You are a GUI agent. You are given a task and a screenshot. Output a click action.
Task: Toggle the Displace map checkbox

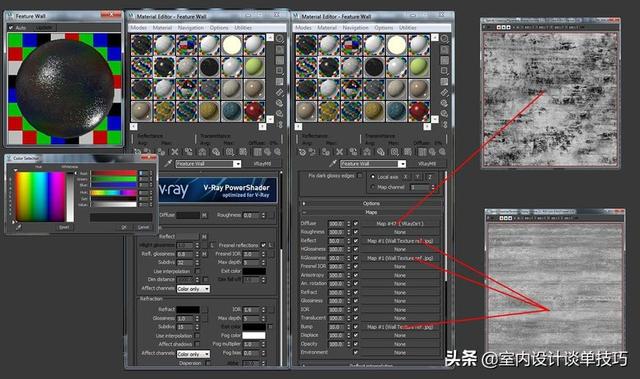point(356,335)
